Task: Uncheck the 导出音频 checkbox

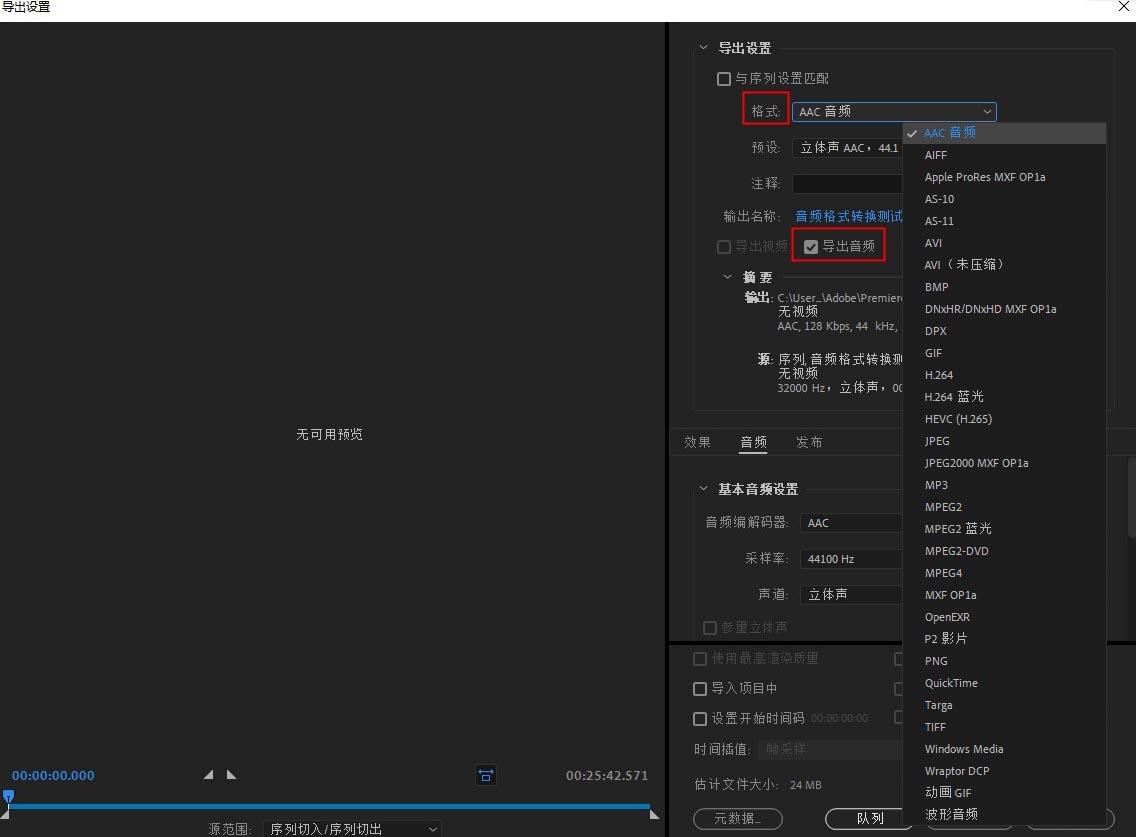Action: pos(811,247)
